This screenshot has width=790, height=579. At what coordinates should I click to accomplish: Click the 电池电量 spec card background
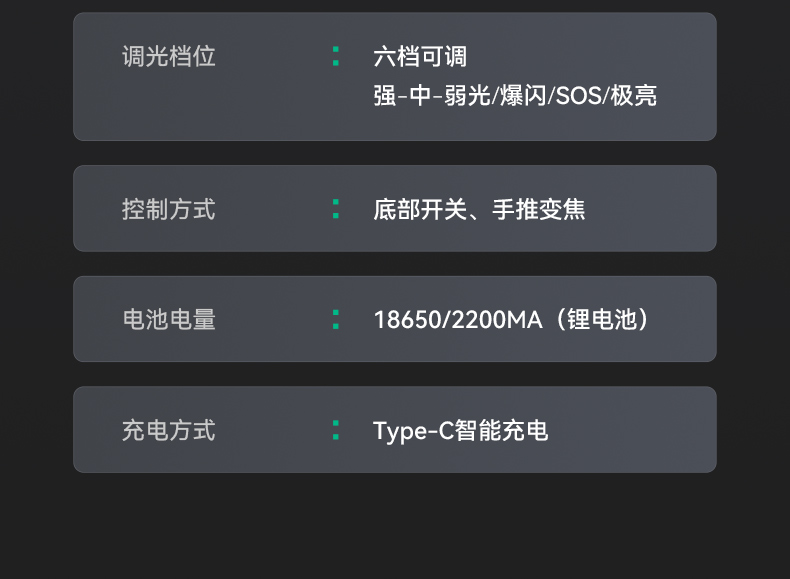[x=394, y=319]
